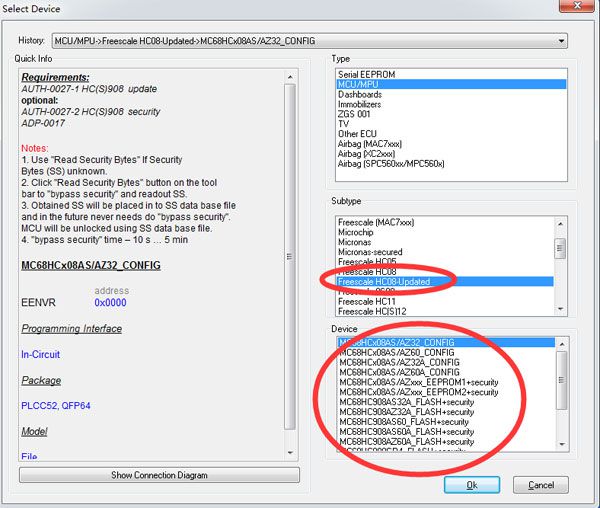The height and width of the screenshot is (508, 600).
Task: Click Subtype list scrollbar thumb
Action: [560, 248]
